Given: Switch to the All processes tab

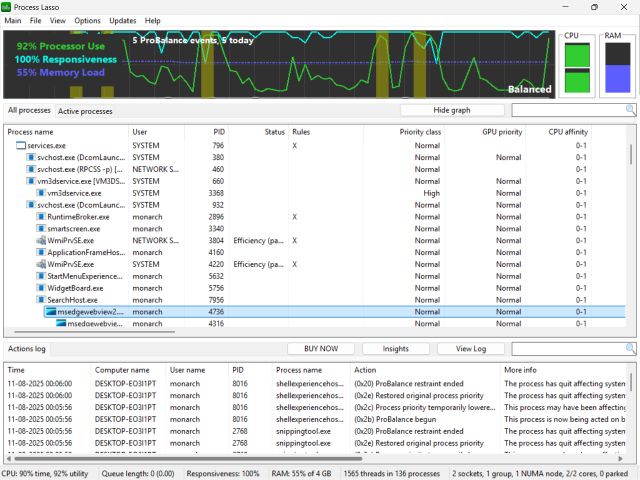Looking at the screenshot, I should [x=29, y=110].
